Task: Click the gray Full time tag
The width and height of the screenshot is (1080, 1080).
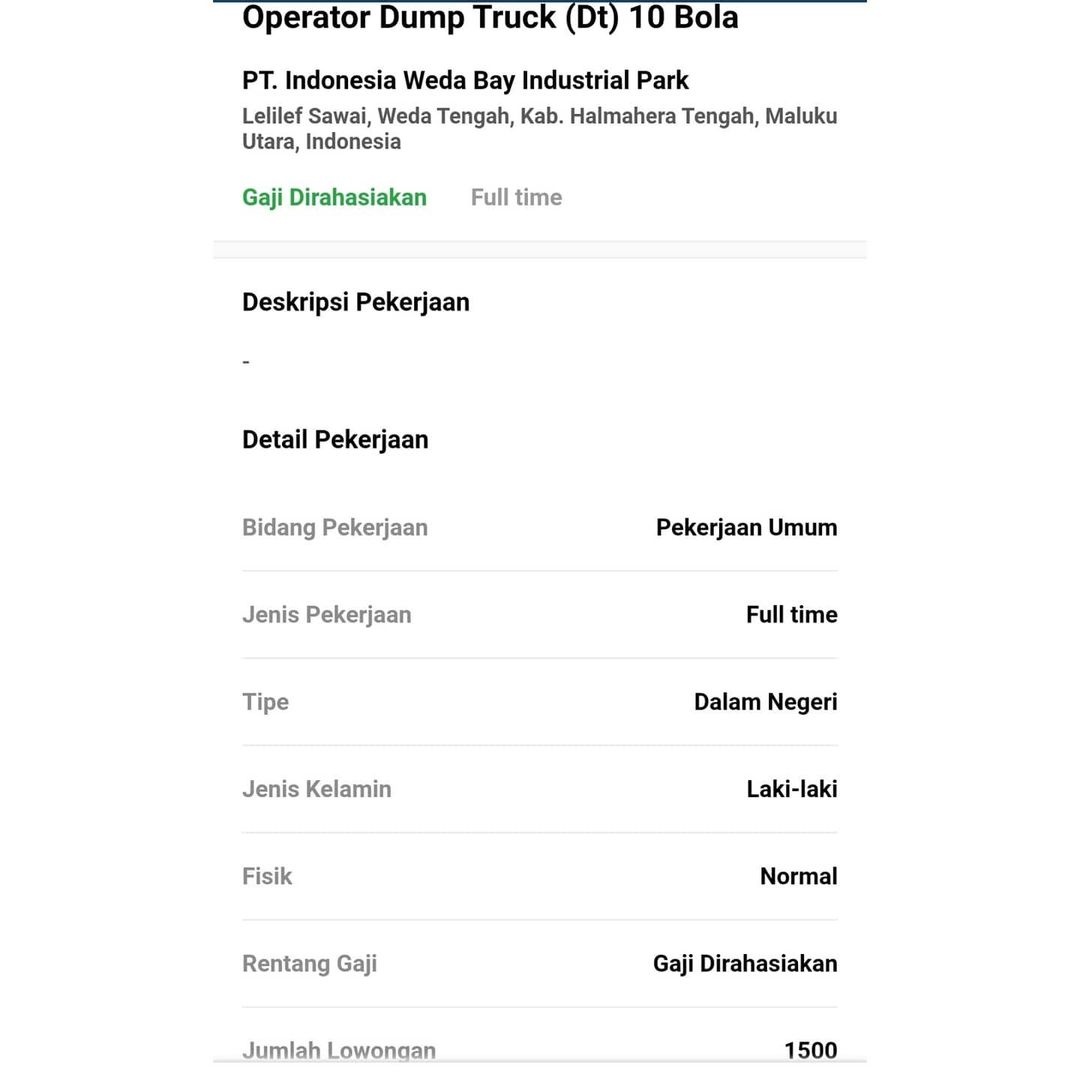Action: [517, 198]
